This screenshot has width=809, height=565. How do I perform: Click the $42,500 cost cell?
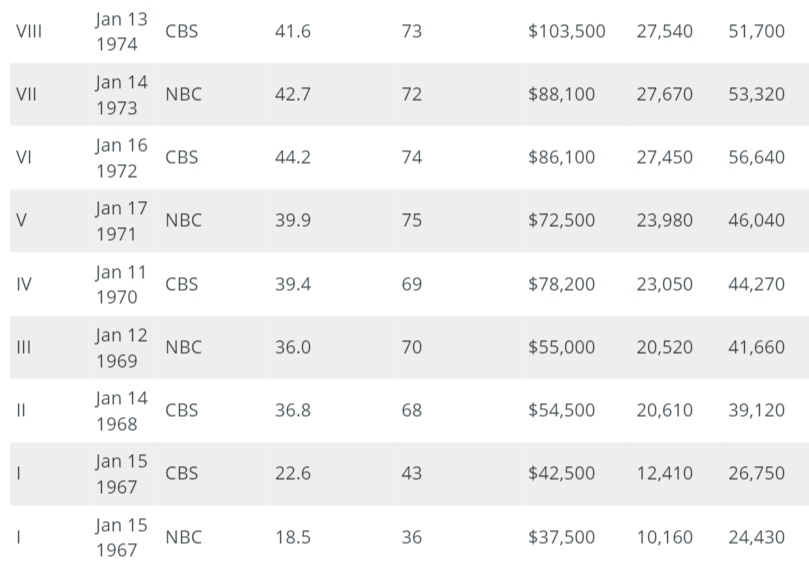[561, 473]
